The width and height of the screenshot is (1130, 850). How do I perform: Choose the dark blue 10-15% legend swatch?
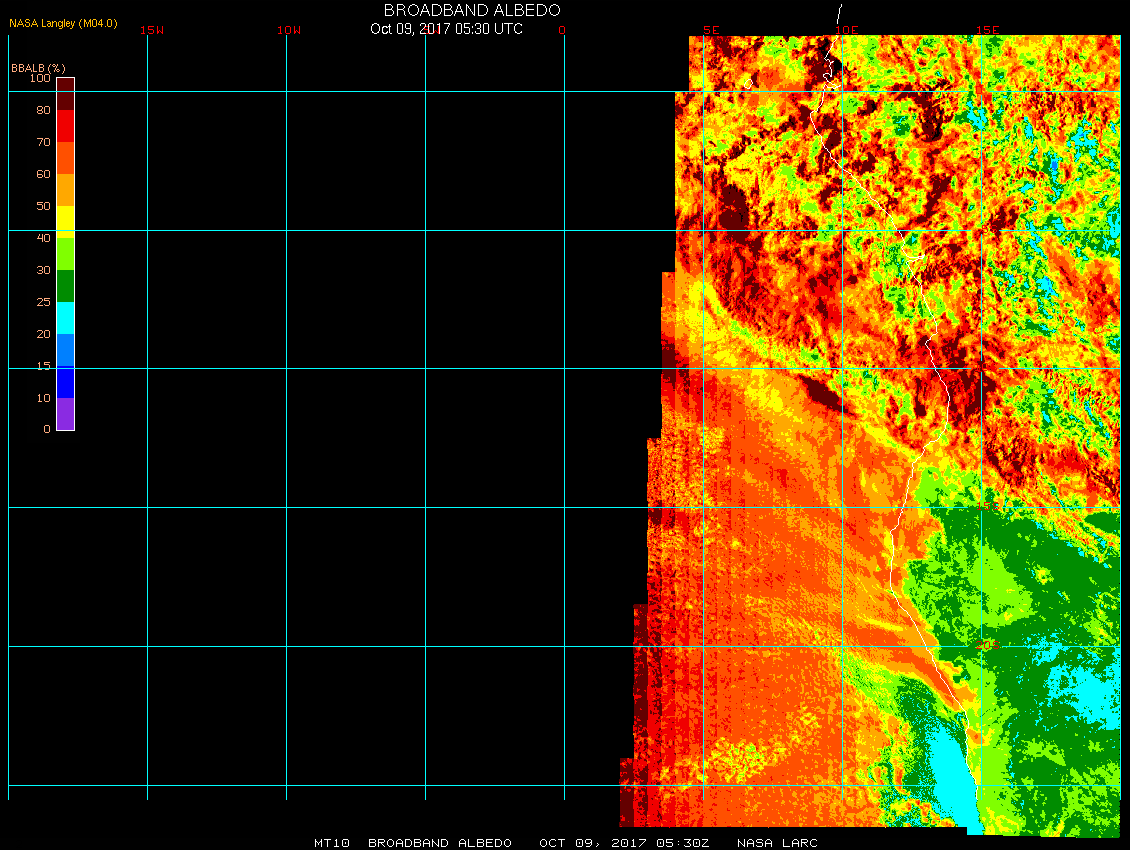click(65, 382)
